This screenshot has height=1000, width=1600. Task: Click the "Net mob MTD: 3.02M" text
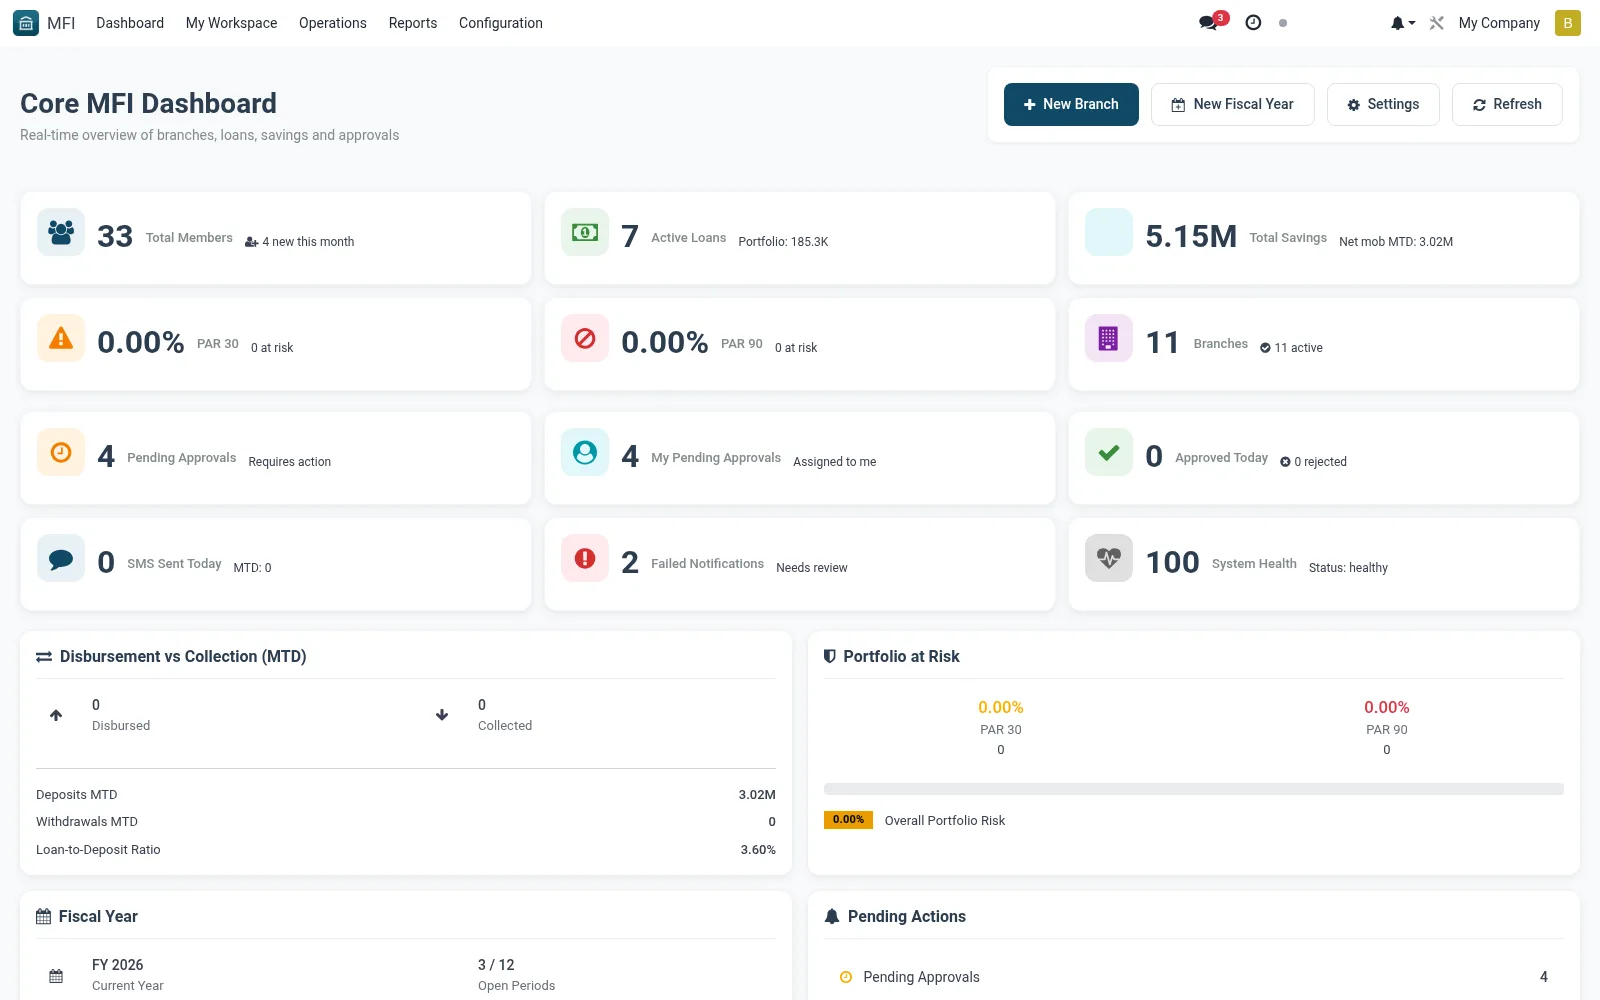coord(1396,242)
